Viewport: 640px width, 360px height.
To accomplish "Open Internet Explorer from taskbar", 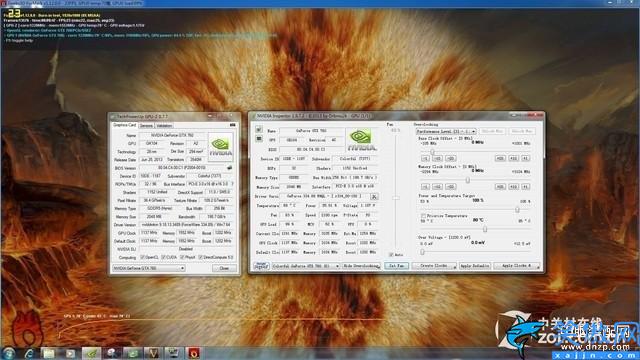I will [30, 353].
